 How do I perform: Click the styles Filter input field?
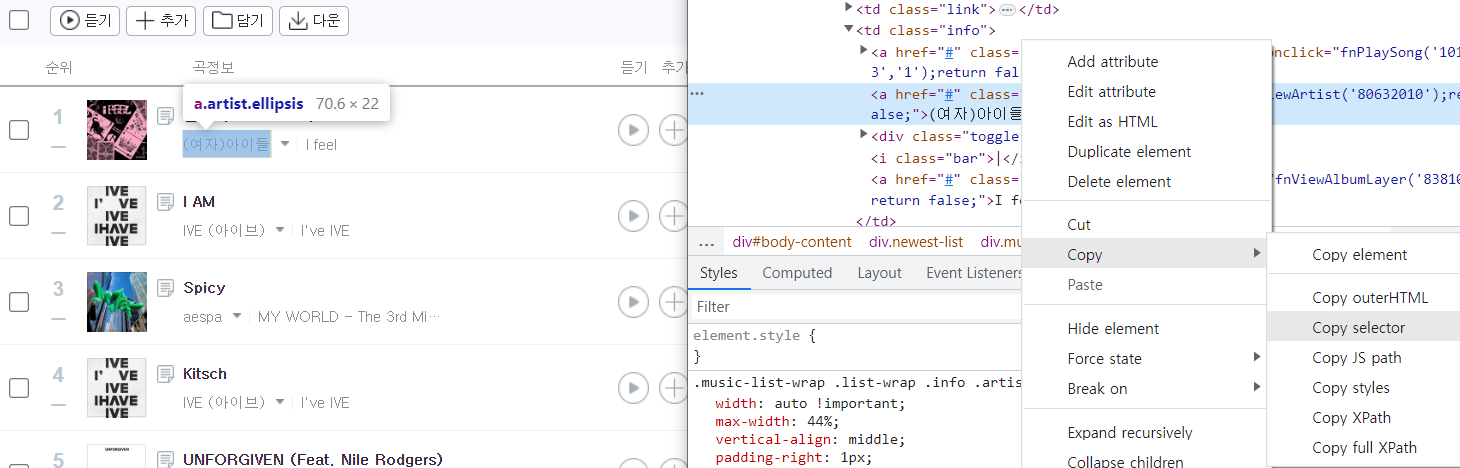(x=855, y=307)
